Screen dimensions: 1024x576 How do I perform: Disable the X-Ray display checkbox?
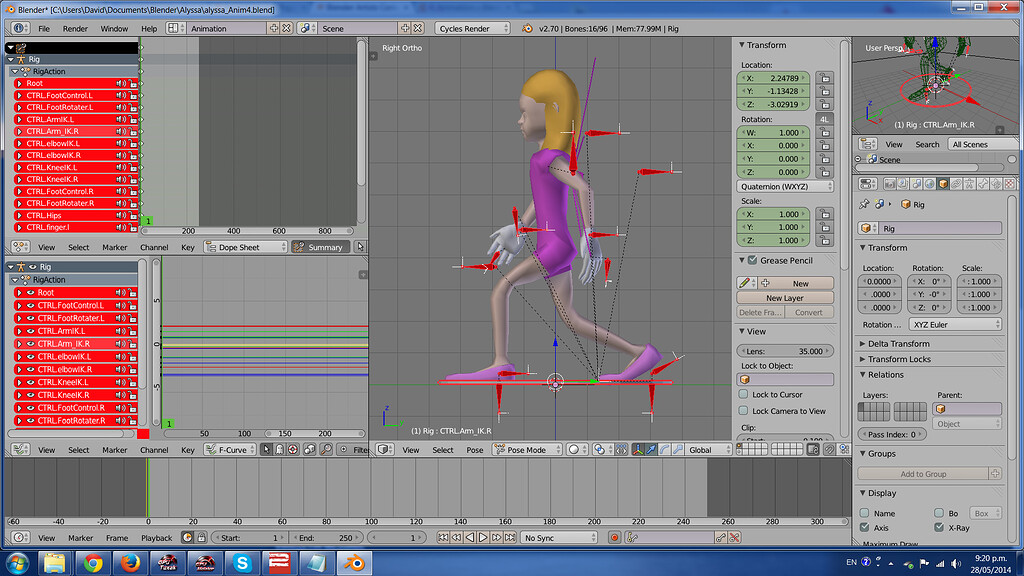(x=939, y=527)
